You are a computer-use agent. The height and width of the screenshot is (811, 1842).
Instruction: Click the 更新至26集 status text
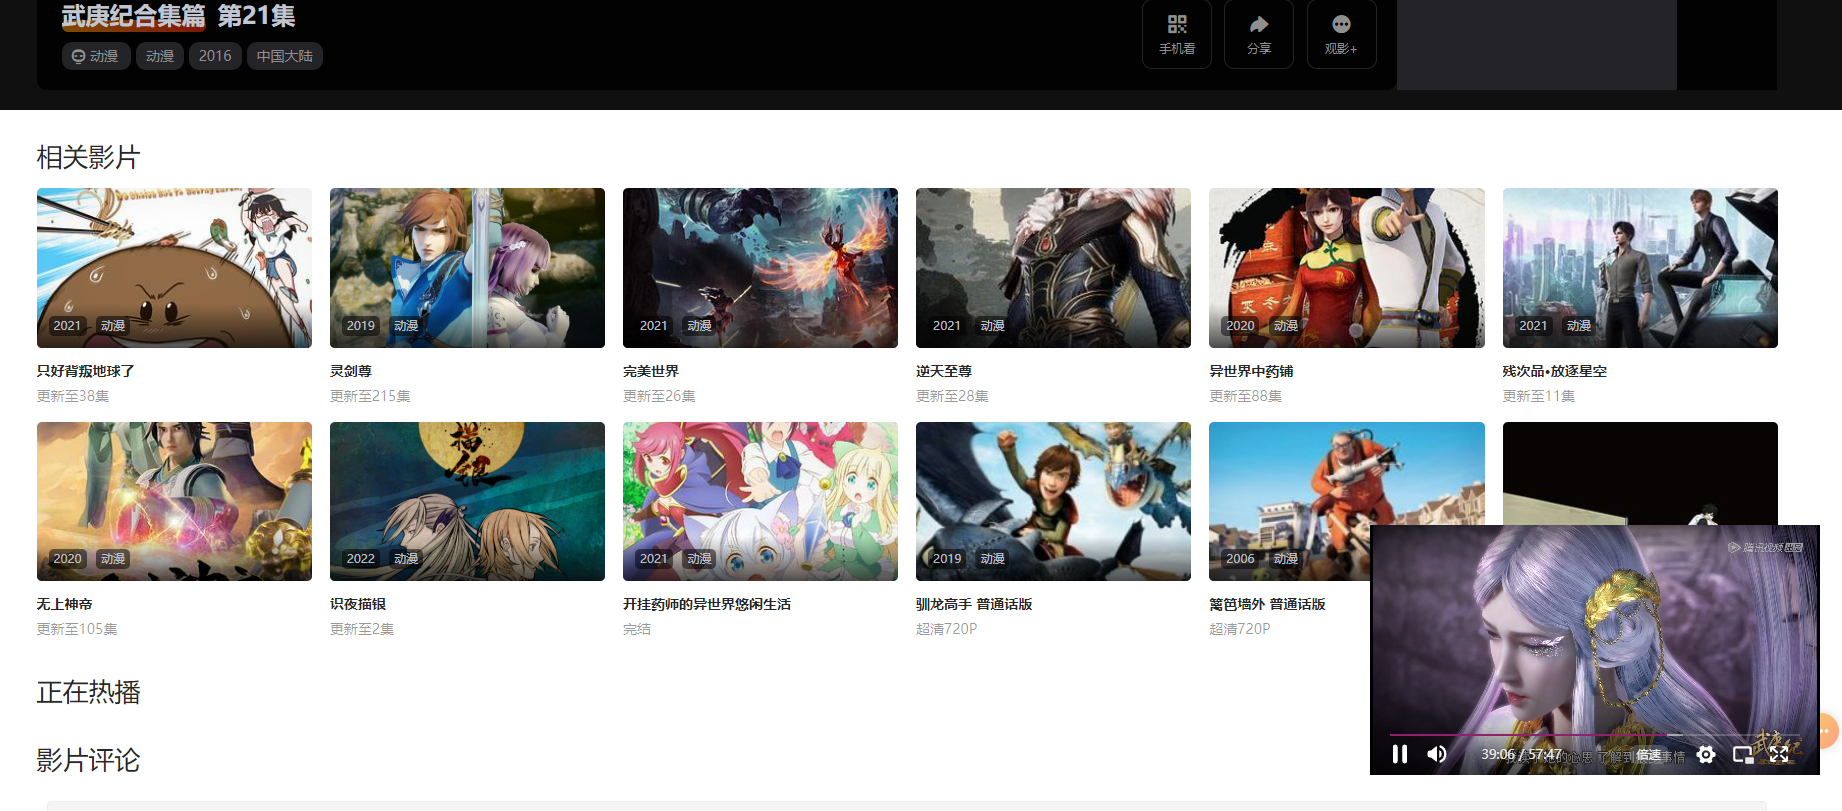(x=659, y=396)
